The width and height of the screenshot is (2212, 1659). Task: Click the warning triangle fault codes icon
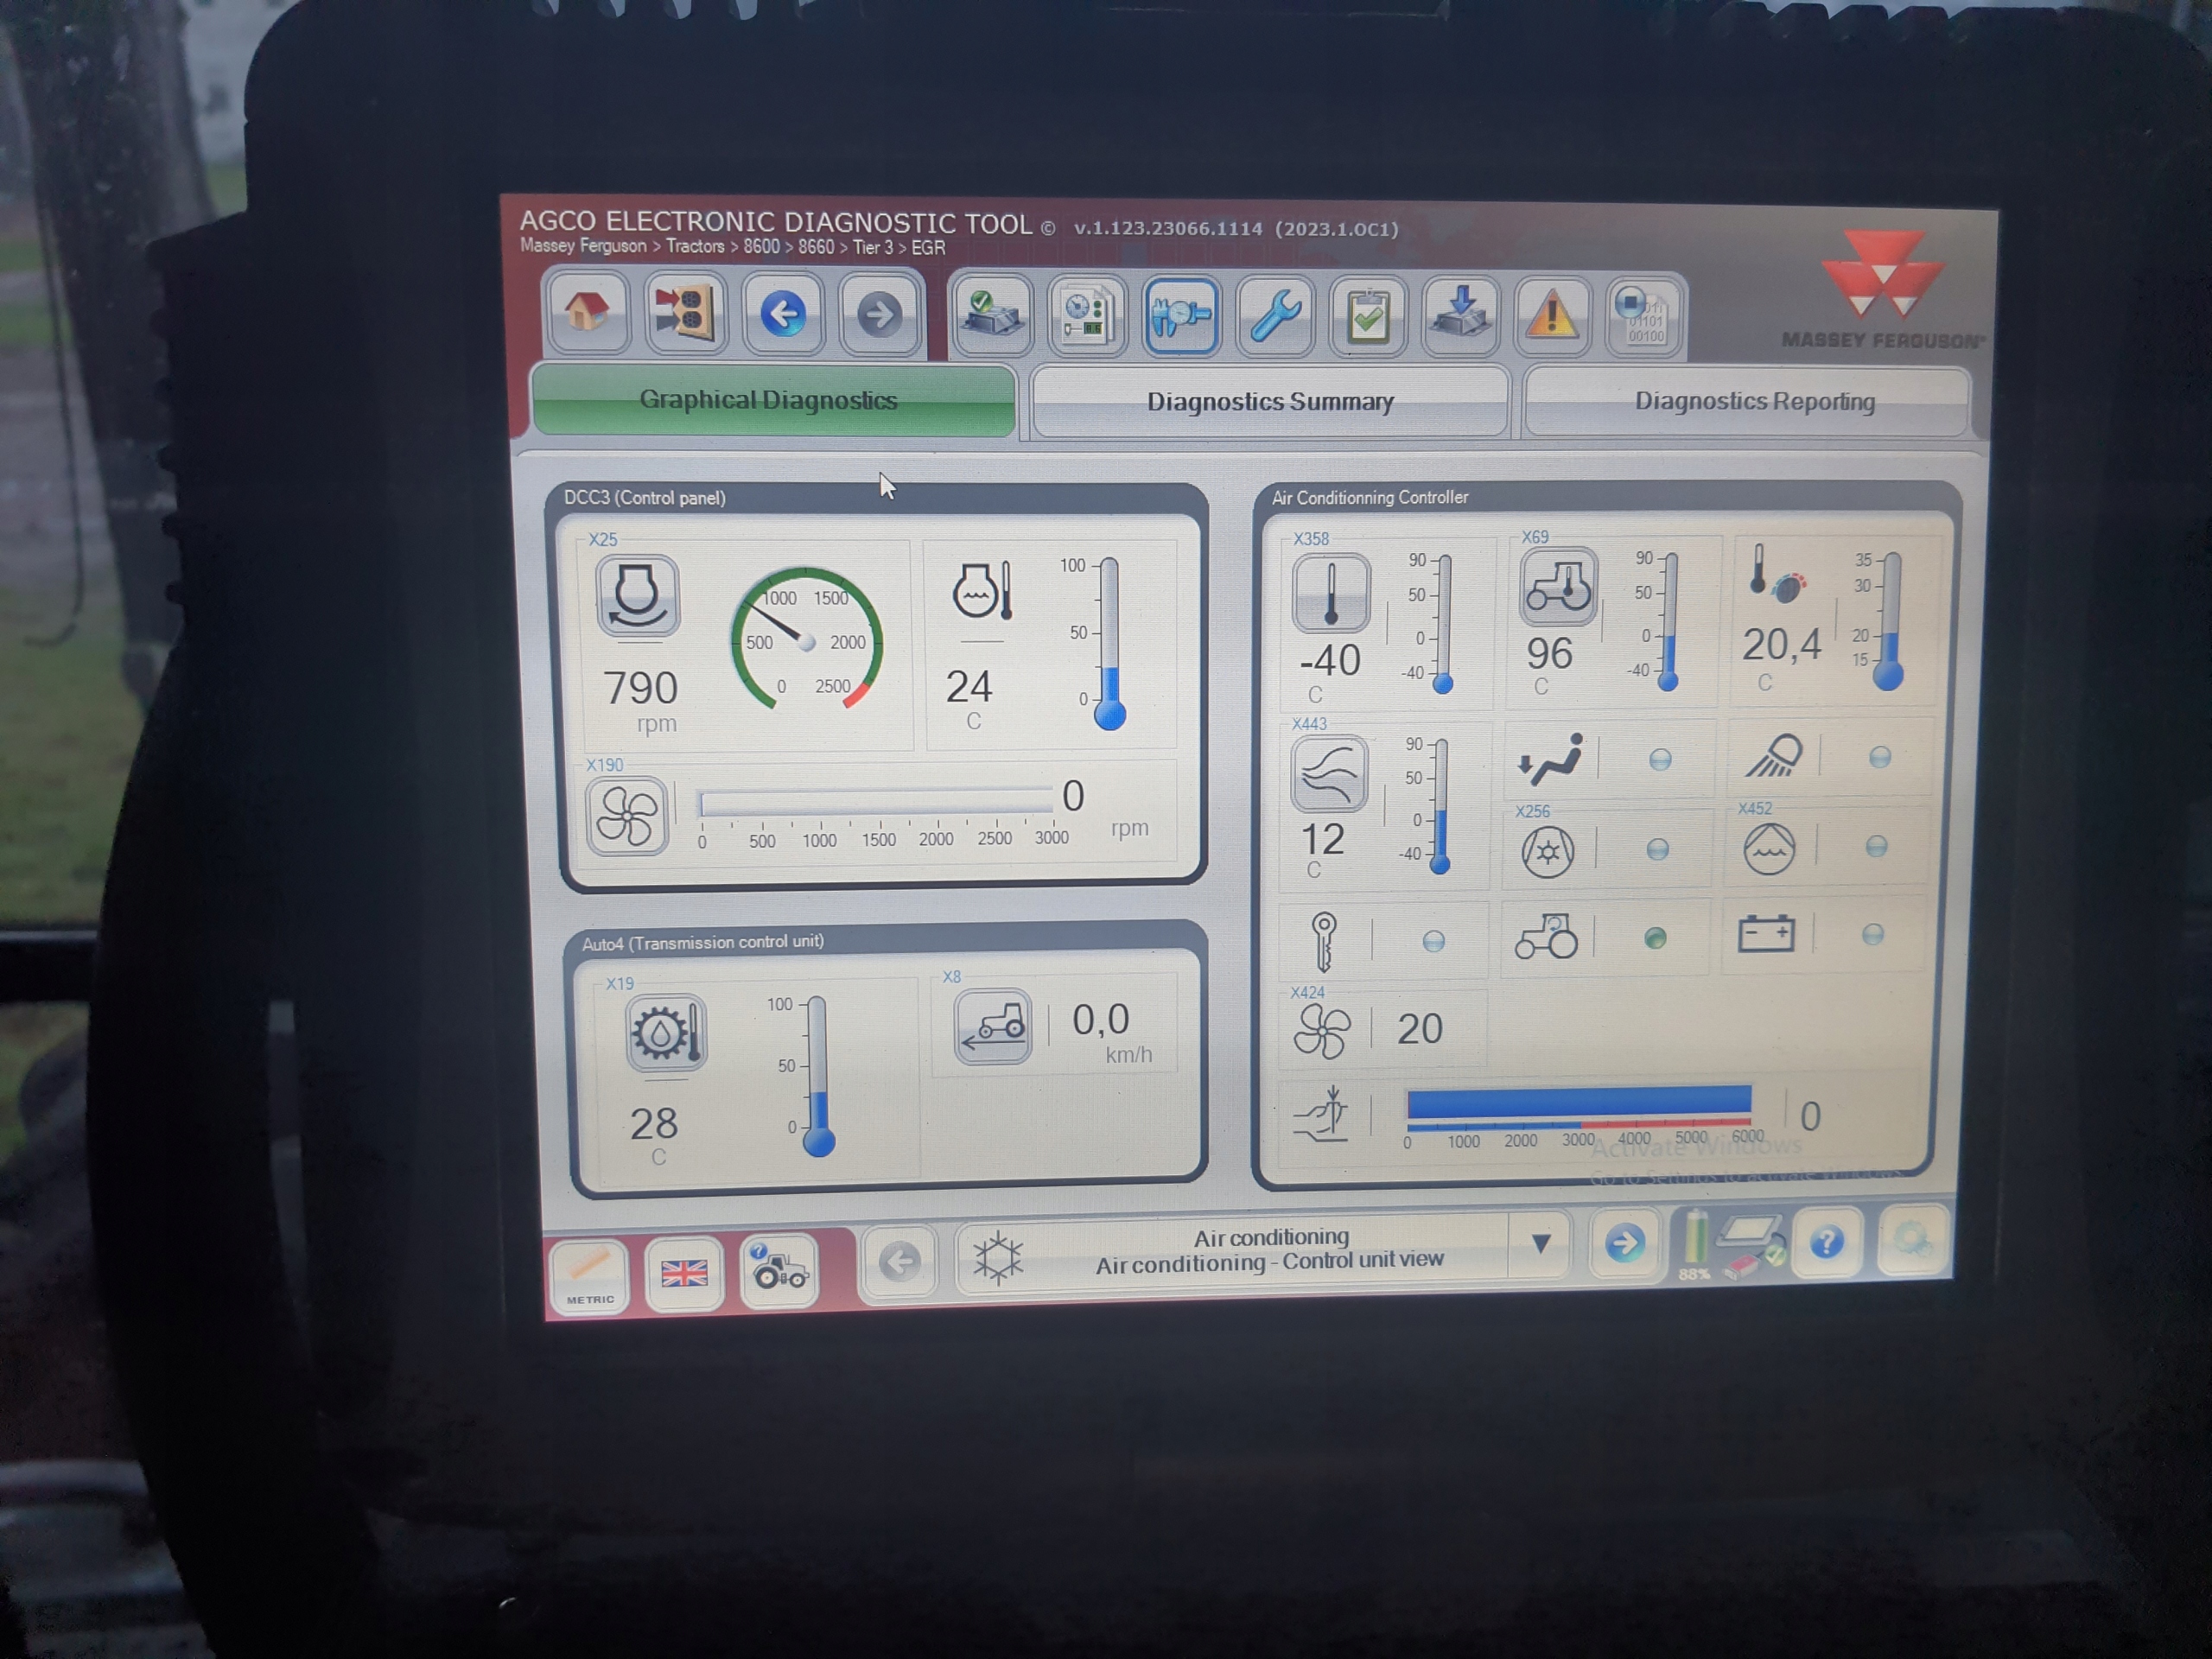point(1550,317)
